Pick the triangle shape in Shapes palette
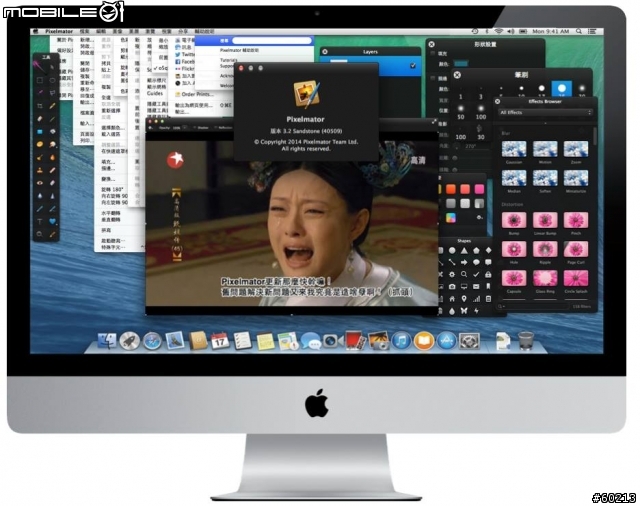Image resolution: width=640 pixels, height=506 pixels. pyautogui.click(x=464, y=250)
